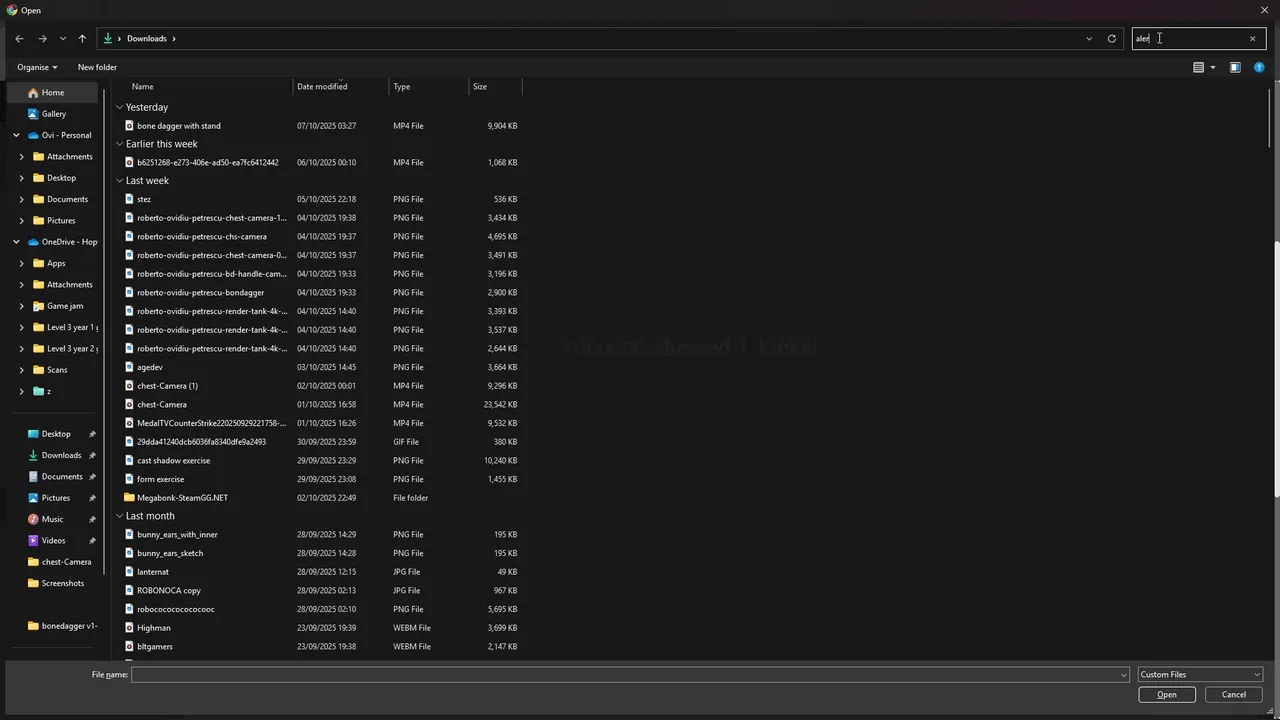Collapse the Last week group
Viewport: 1280px width, 720px height.
click(x=119, y=181)
